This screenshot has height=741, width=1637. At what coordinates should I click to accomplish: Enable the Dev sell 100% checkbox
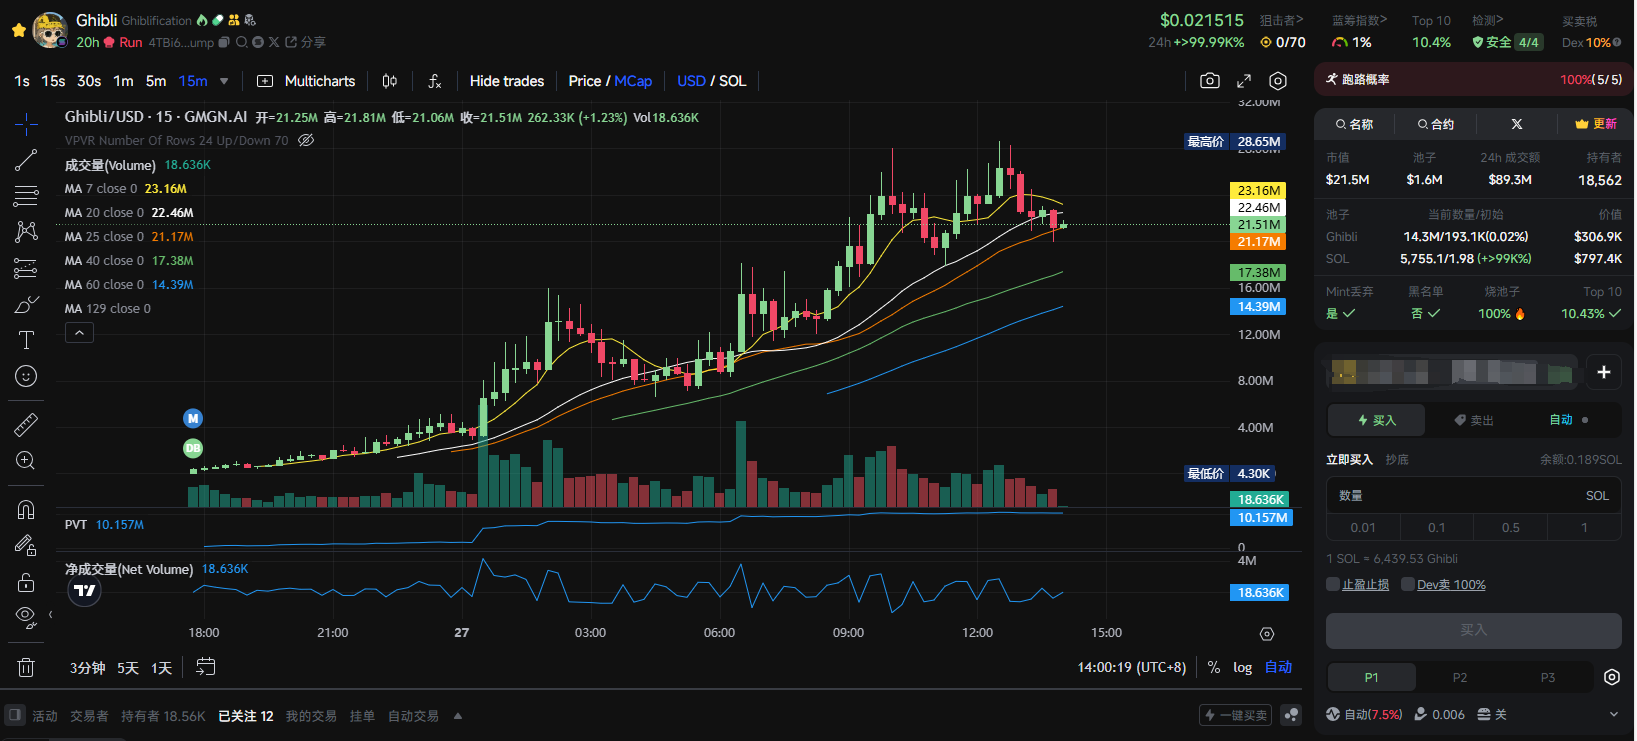point(1408,584)
